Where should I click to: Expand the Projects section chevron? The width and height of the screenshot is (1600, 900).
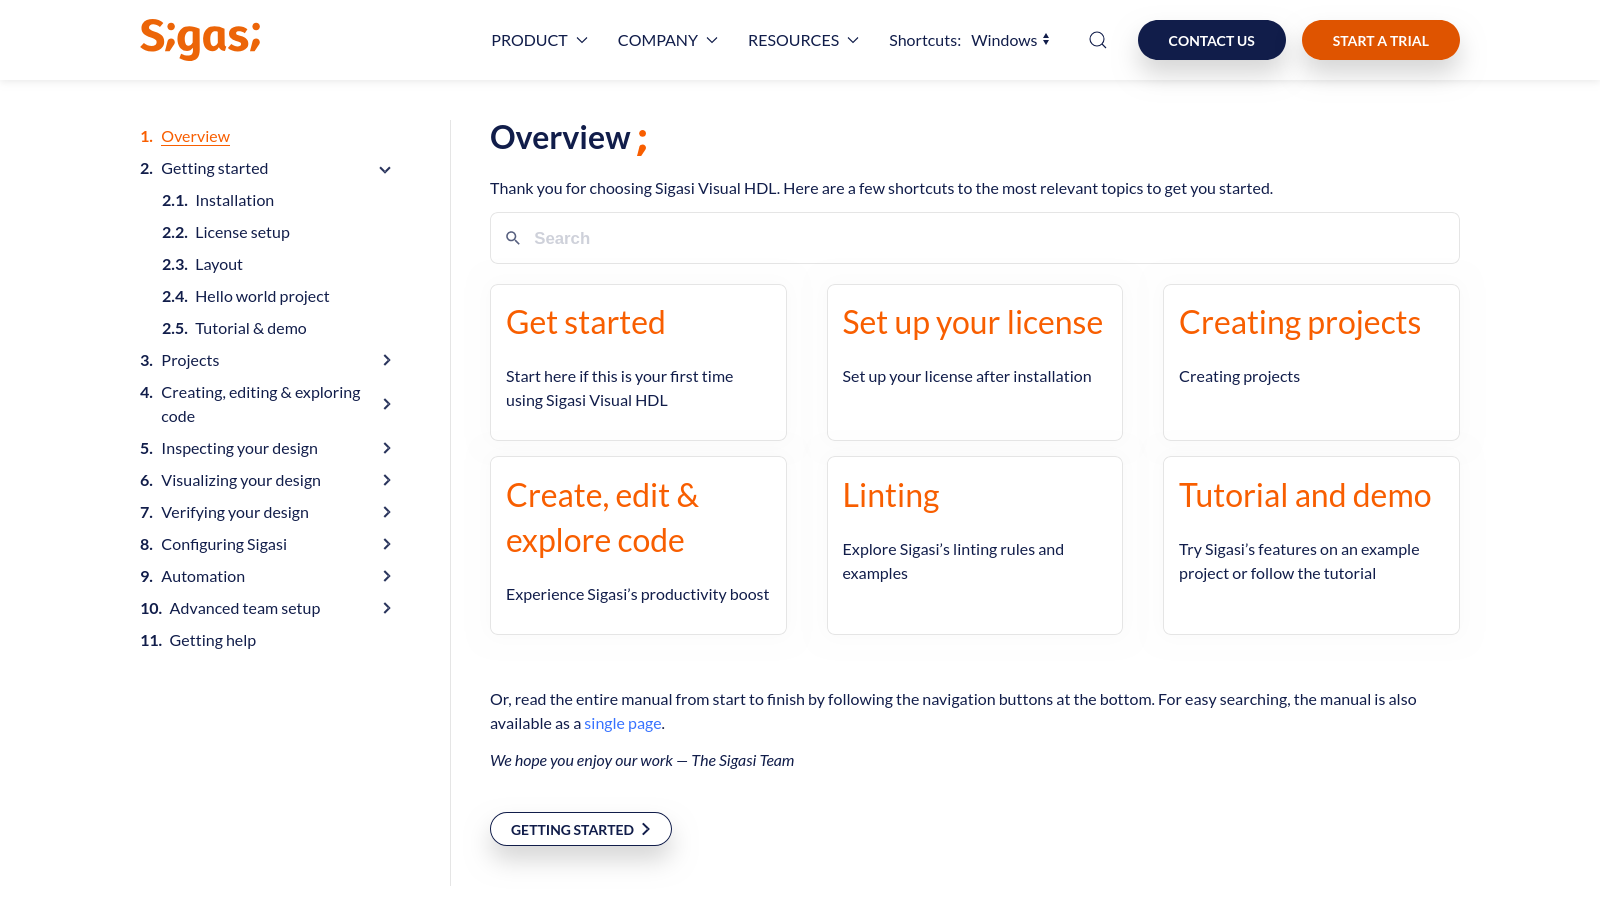387,360
